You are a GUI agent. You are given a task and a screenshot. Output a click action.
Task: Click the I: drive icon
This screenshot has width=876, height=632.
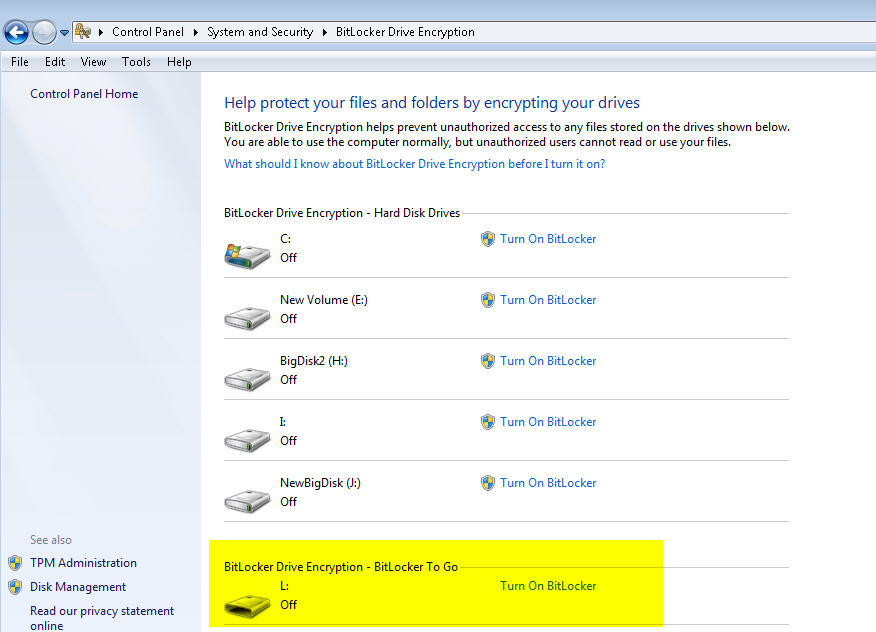click(x=246, y=439)
